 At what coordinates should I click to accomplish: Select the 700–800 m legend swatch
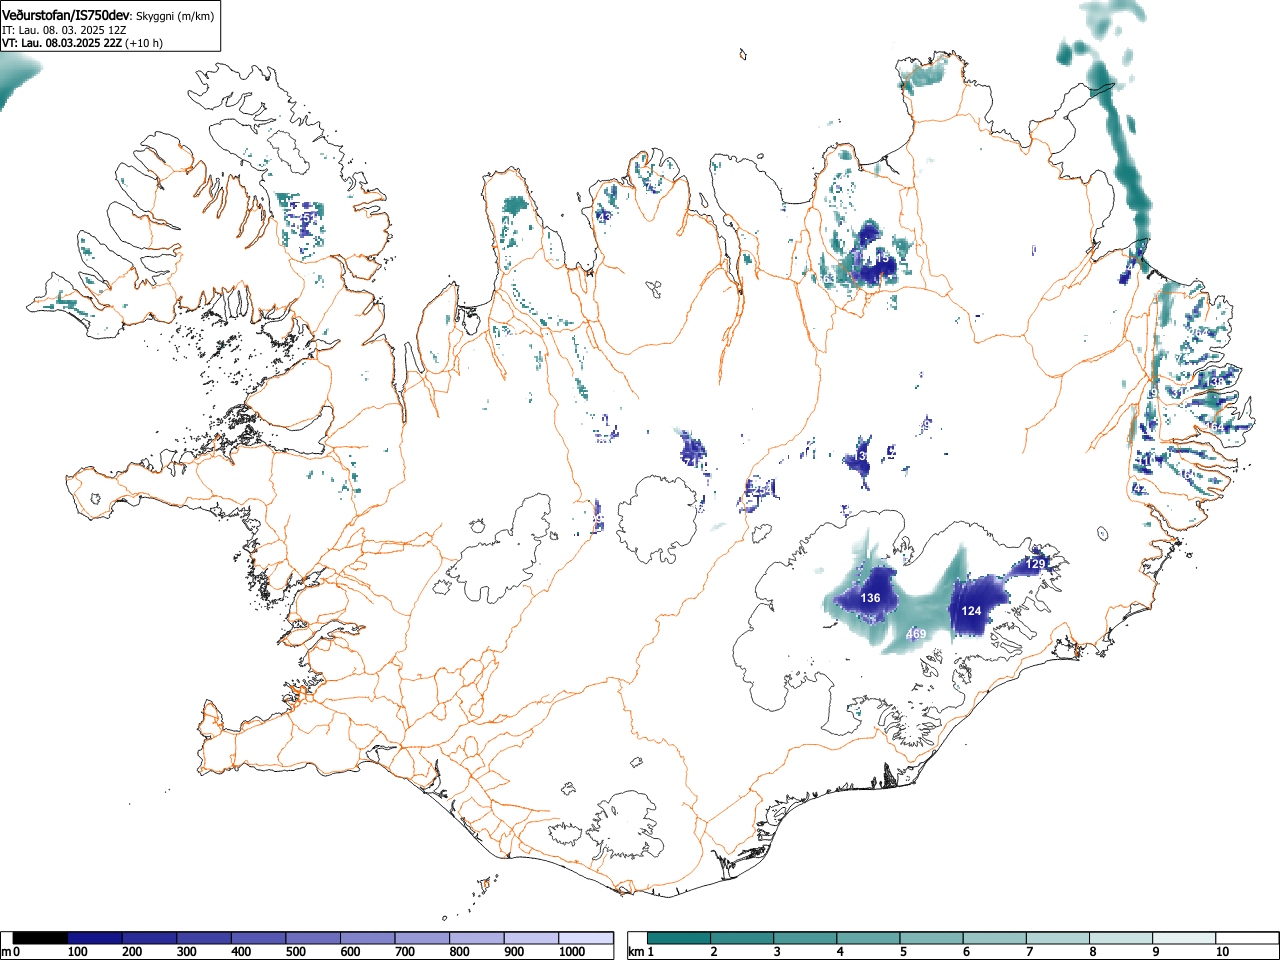pos(422,938)
